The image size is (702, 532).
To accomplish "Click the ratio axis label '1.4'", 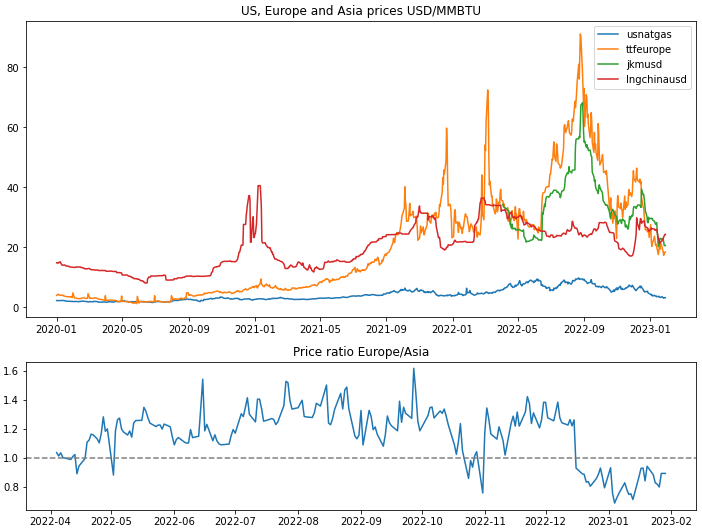I will [11, 400].
